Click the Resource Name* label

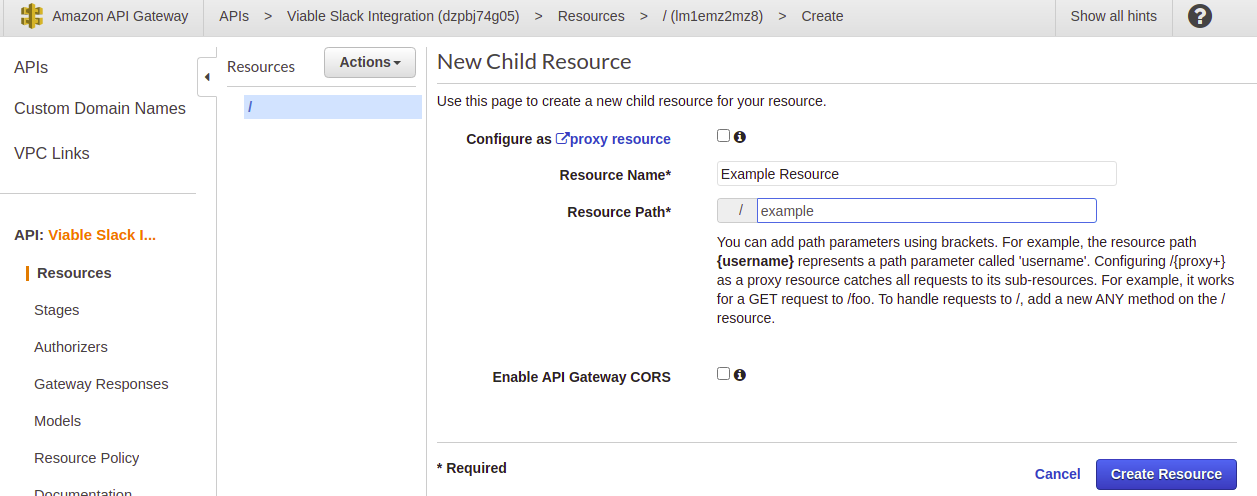(615, 175)
